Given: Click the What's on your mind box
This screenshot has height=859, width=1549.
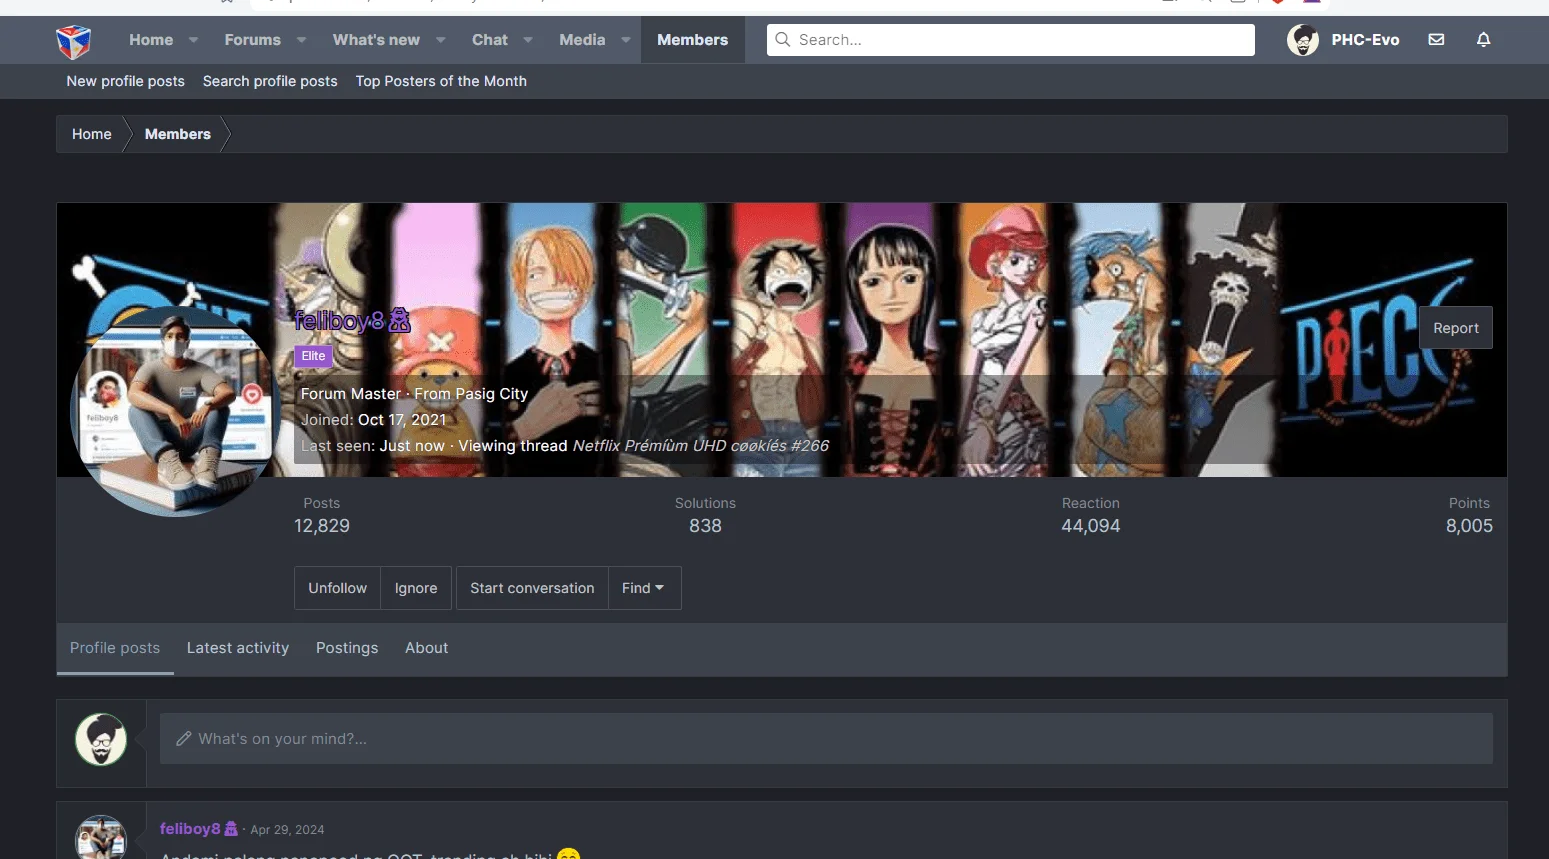Looking at the screenshot, I should (x=826, y=739).
